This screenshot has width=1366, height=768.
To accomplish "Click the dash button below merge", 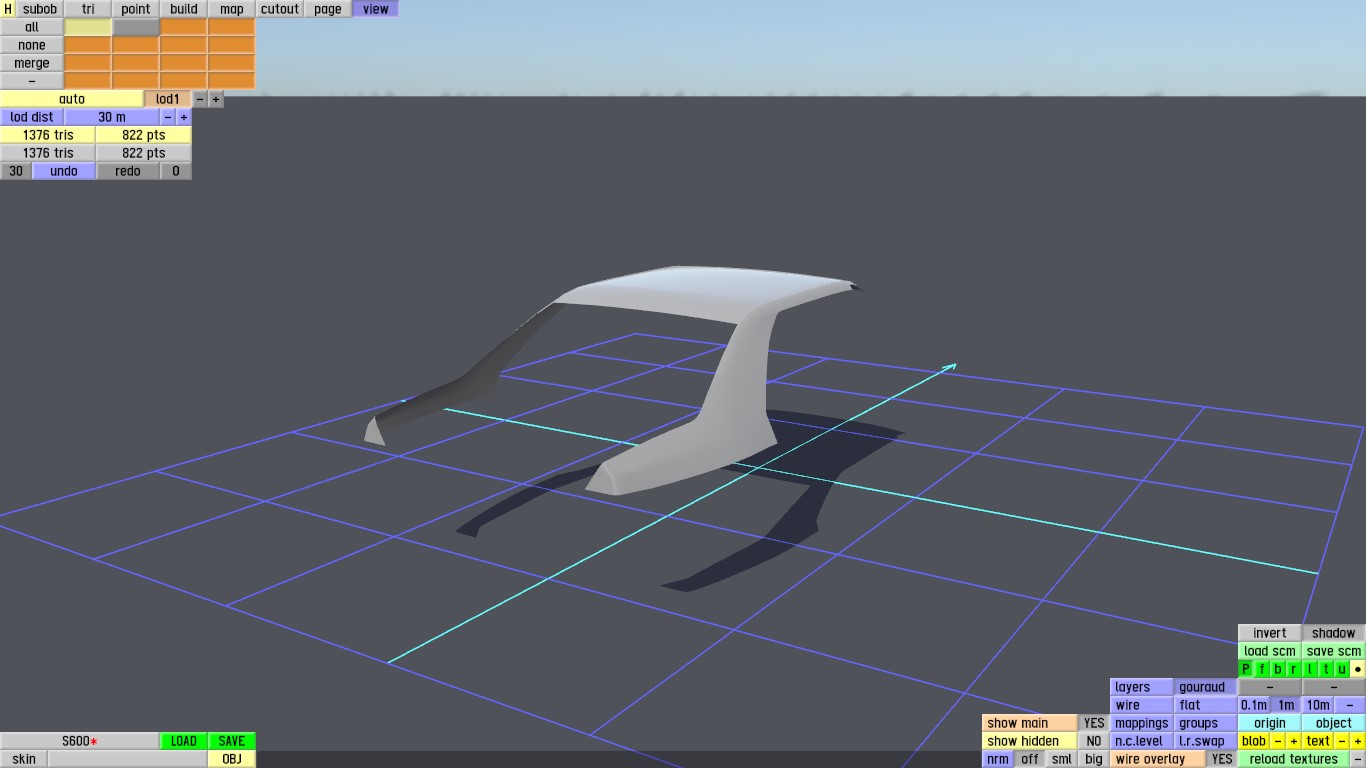I will 32,81.
